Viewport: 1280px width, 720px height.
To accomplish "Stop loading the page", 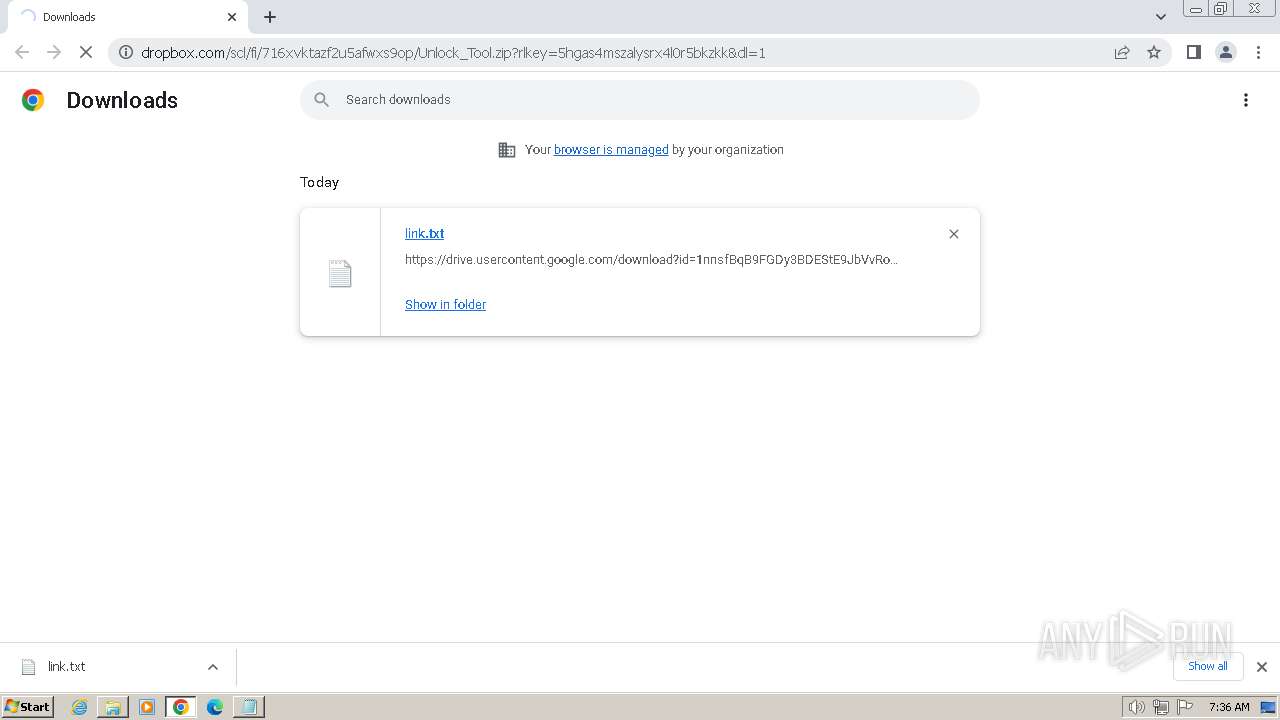I will click(86, 52).
